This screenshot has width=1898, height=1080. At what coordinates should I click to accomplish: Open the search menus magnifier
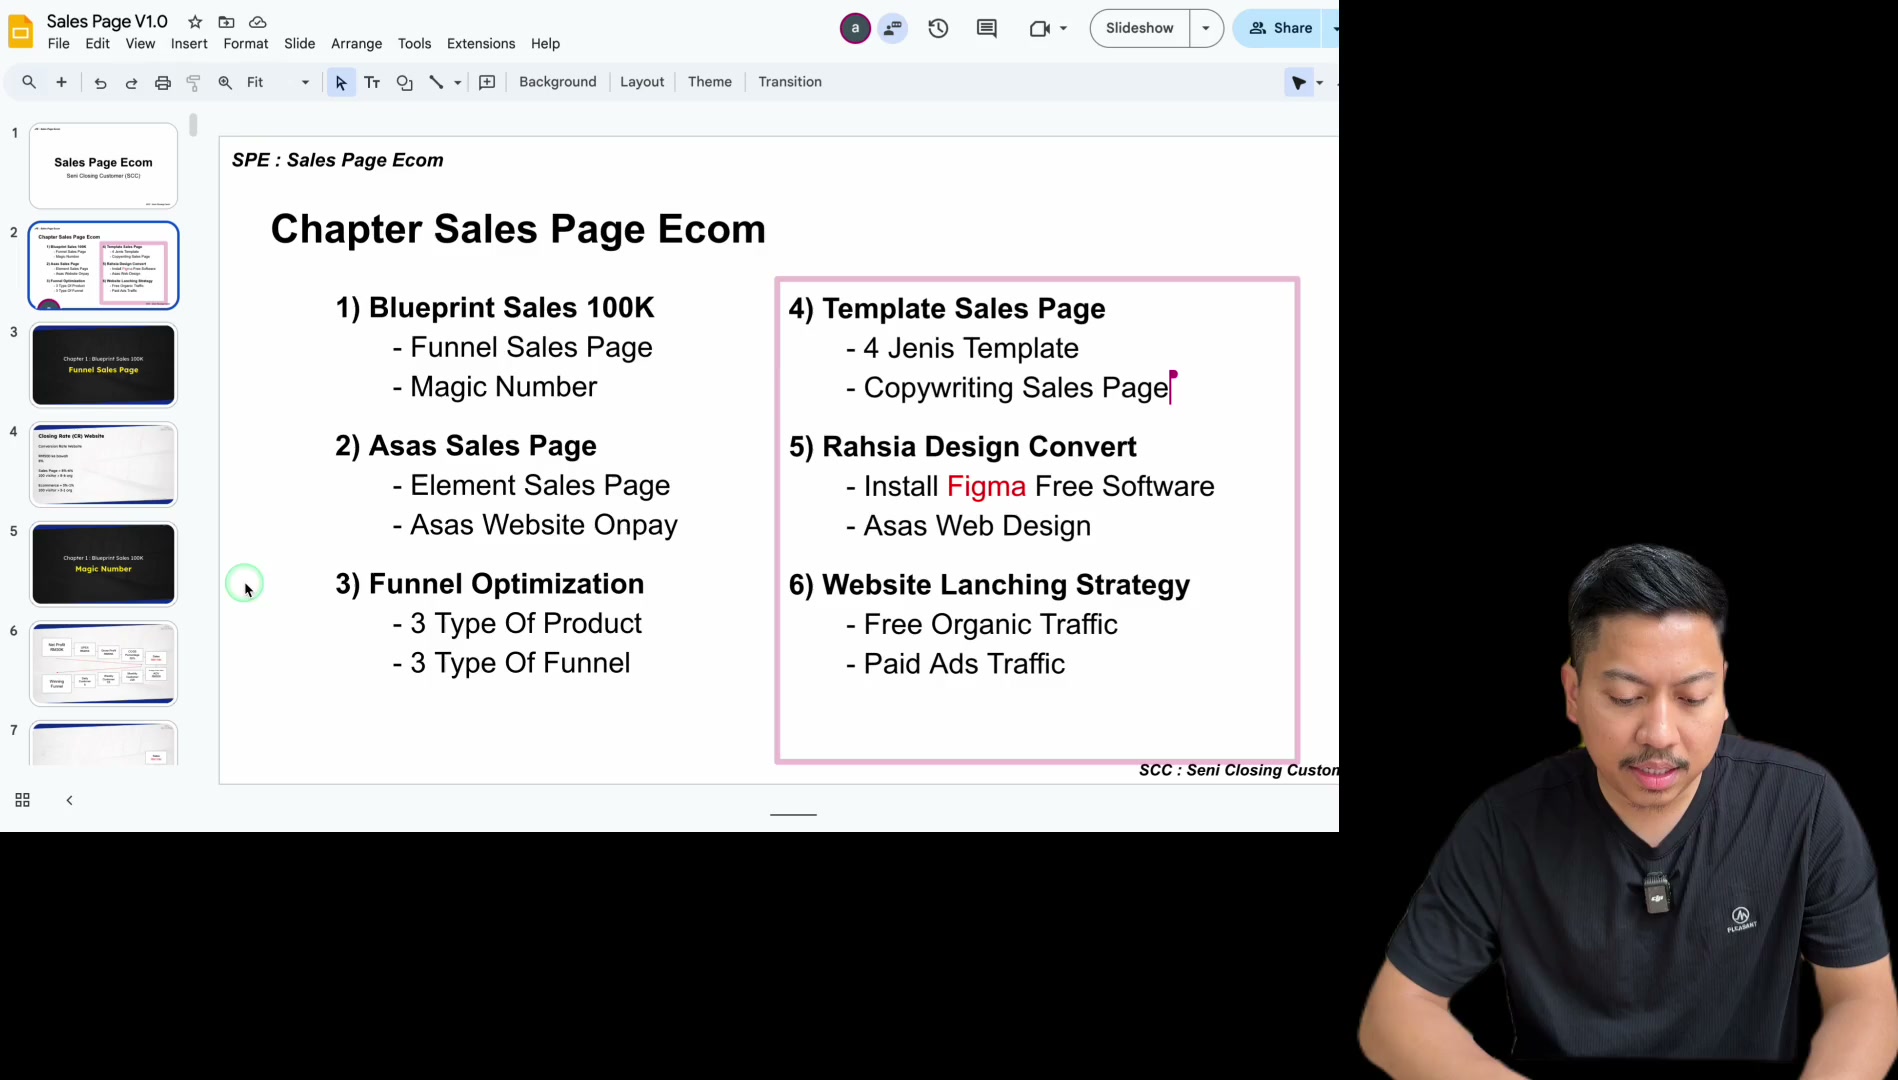[x=29, y=82]
